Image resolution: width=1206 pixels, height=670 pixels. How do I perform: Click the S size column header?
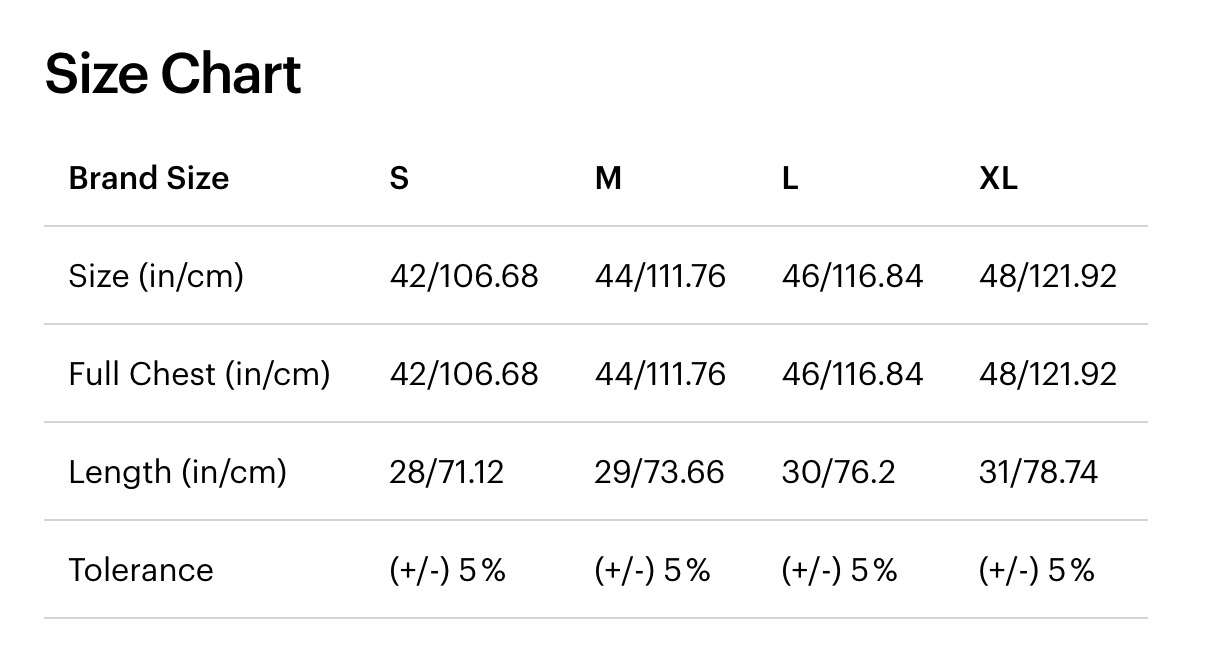coord(399,178)
